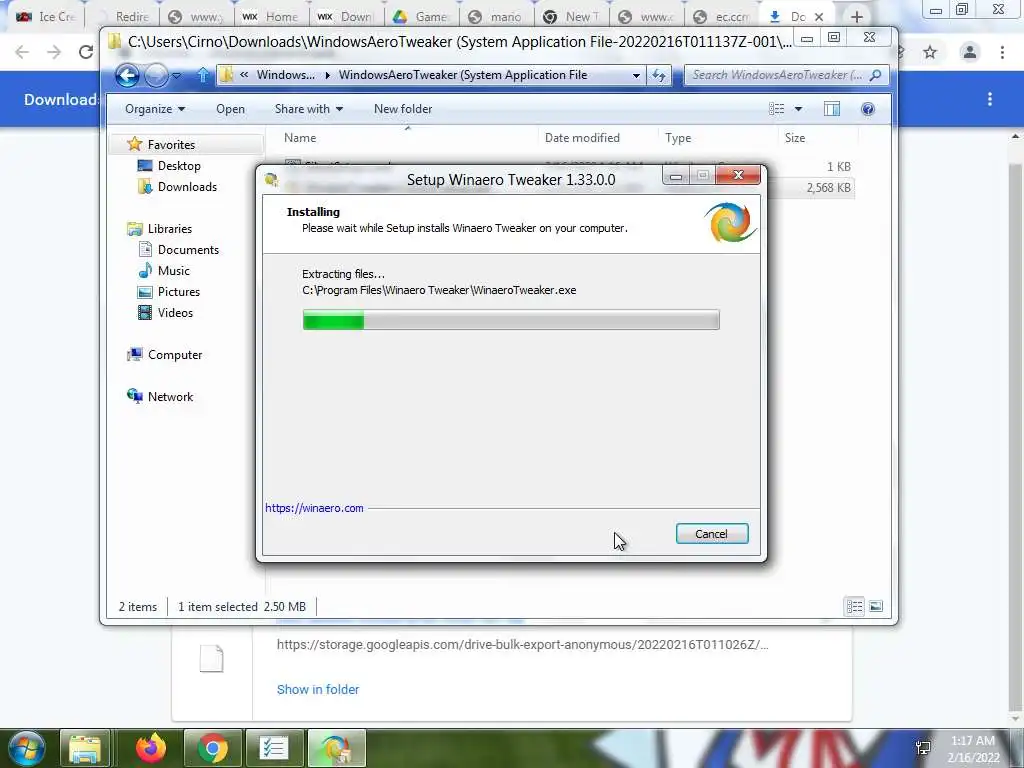Open Chrome profile avatar
1024x768 pixels.
point(970,52)
